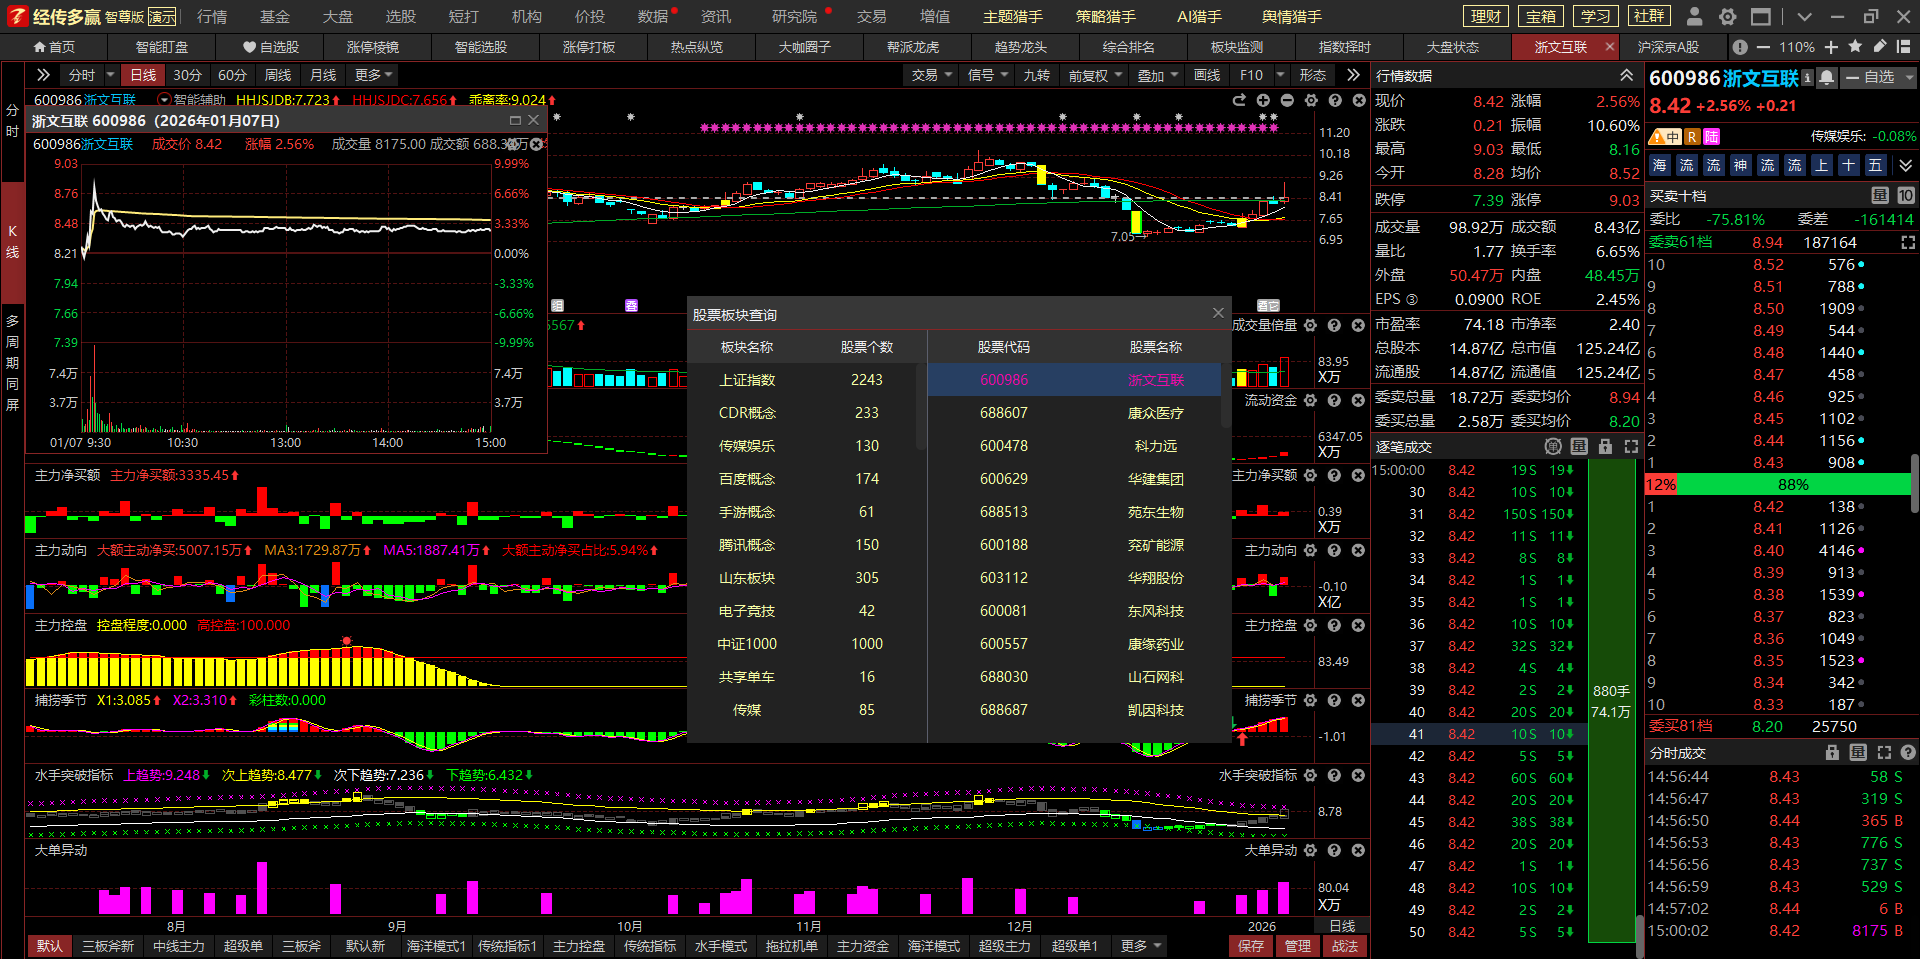Screen dimensions: 1920x959
Task: Click the green 88% buy-sell ratio bar
Action: point(1792,485)
